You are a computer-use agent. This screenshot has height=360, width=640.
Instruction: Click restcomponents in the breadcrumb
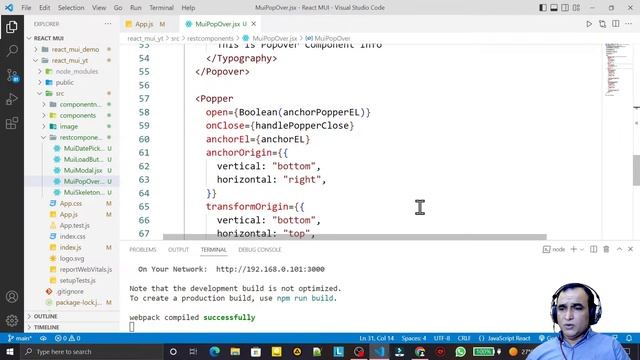(x=210, y=38)
